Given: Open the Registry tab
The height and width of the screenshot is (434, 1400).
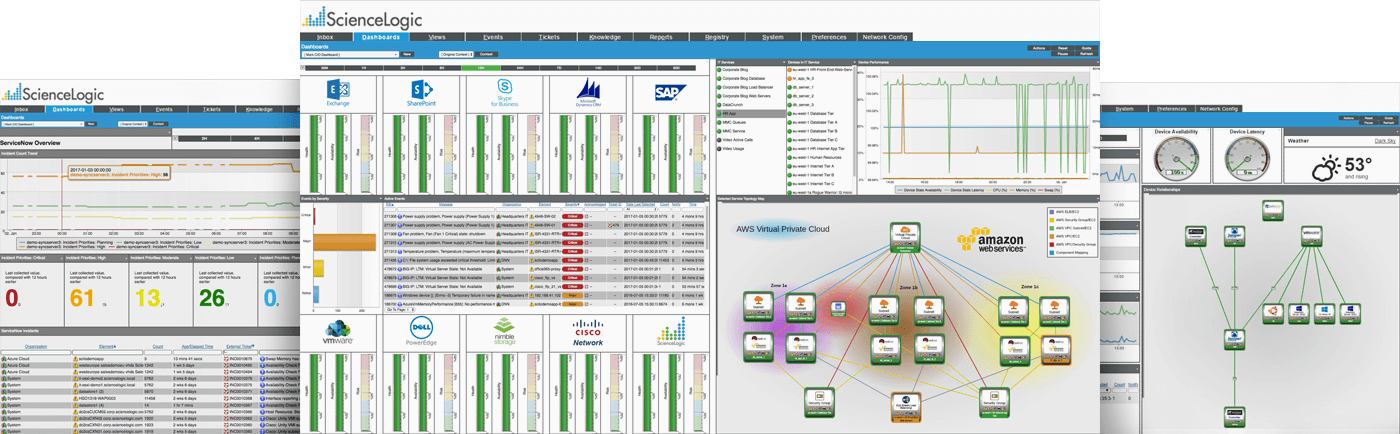Looking at the screenshot, I should (717, 37).
